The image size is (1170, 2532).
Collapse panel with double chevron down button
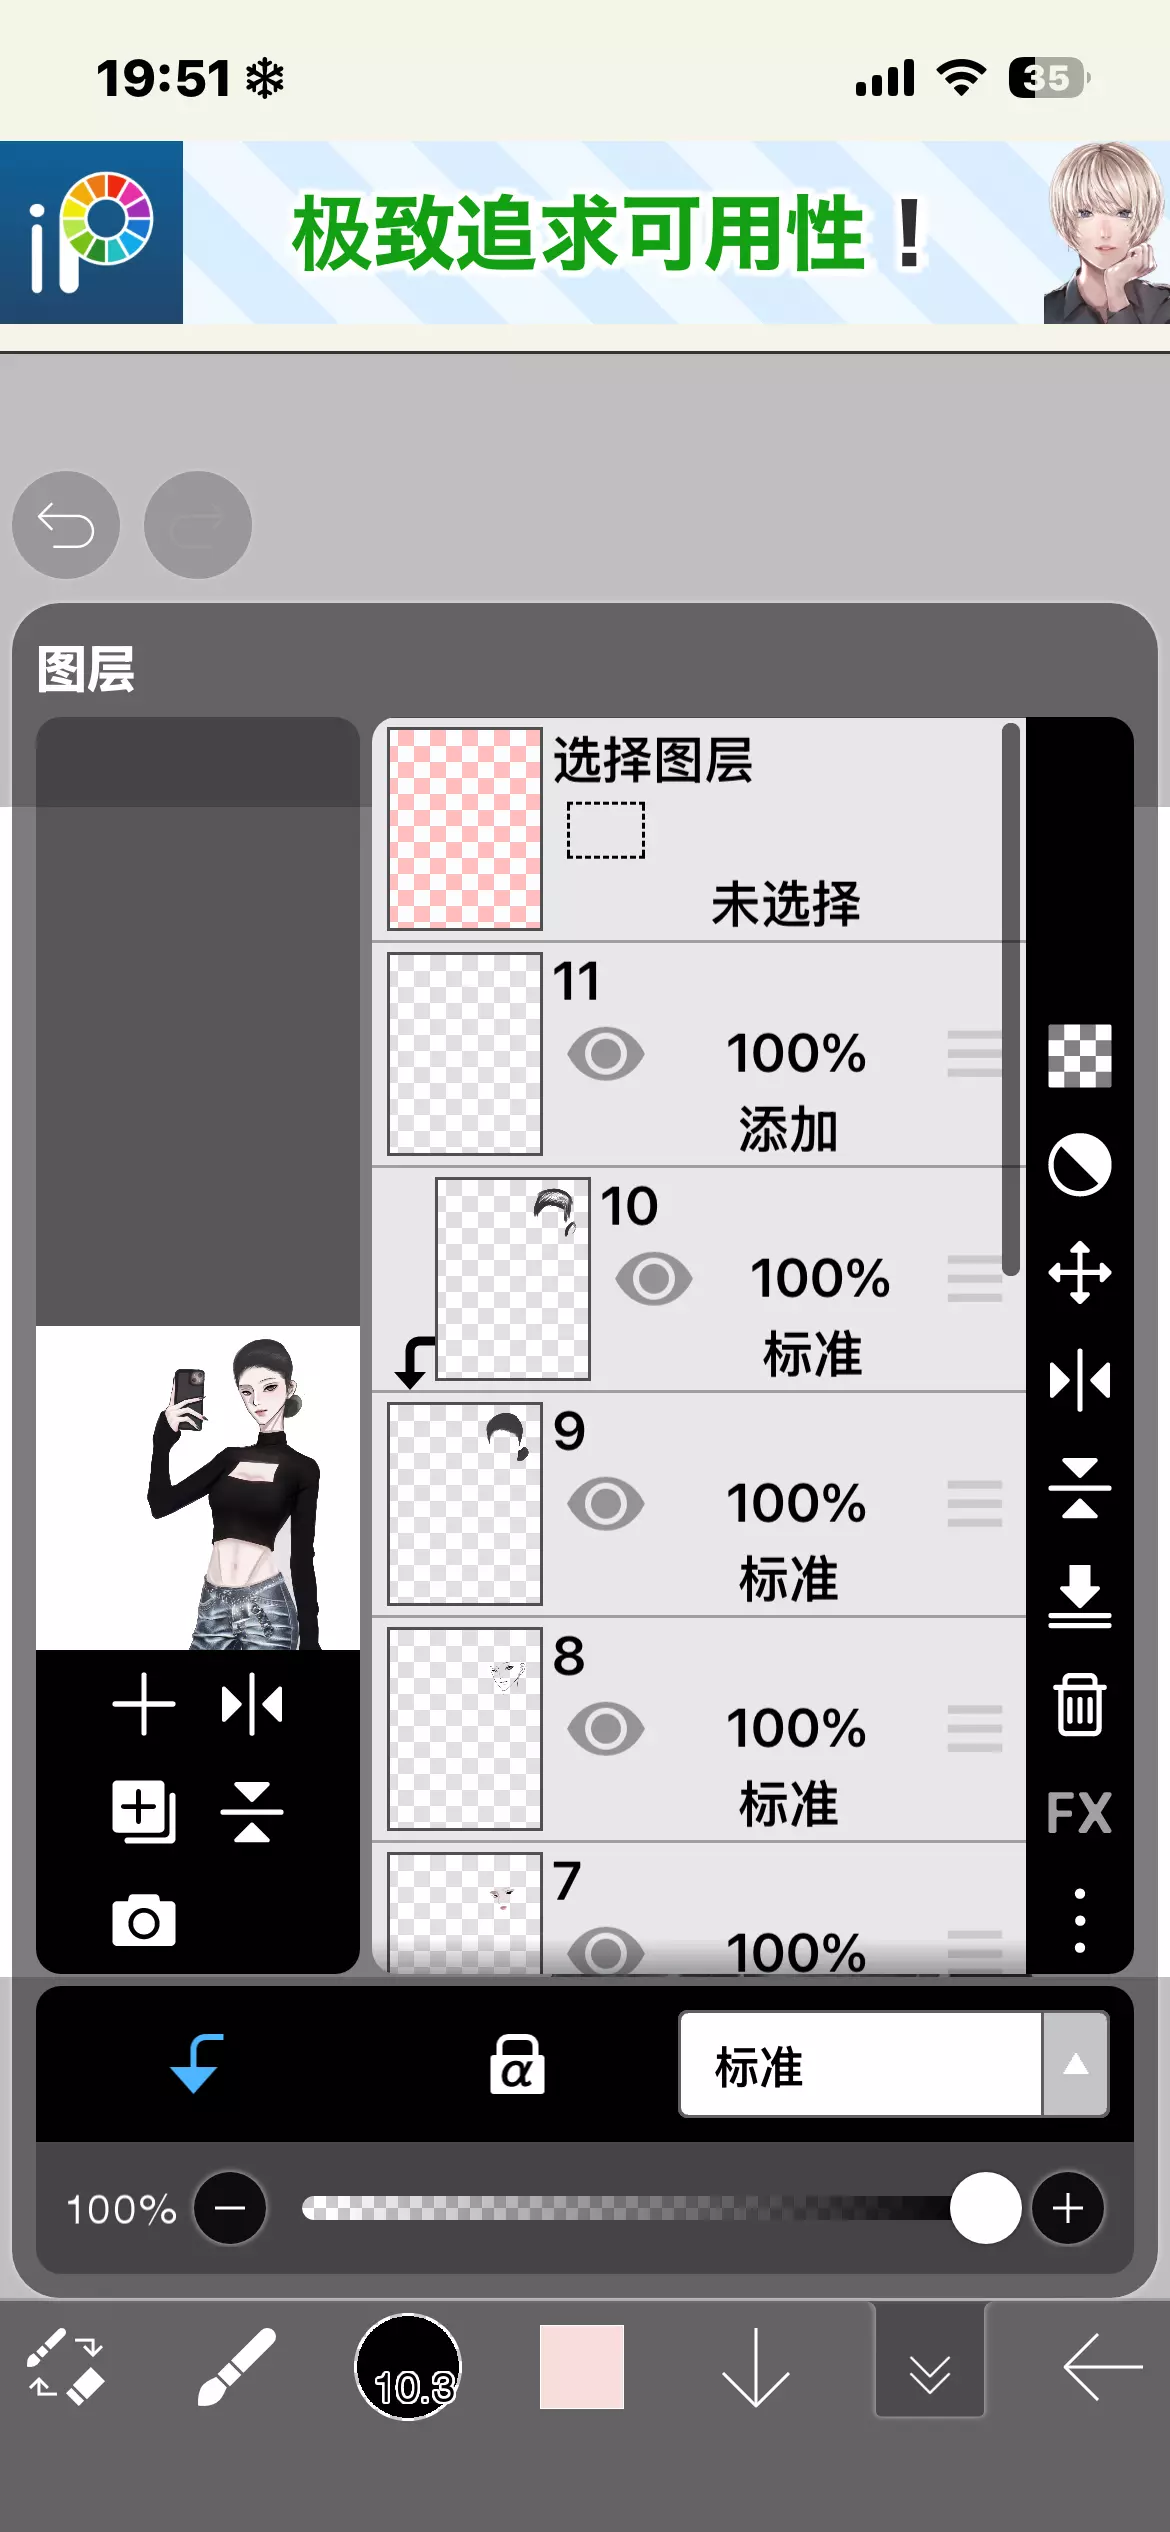[x=930, y=2367]
